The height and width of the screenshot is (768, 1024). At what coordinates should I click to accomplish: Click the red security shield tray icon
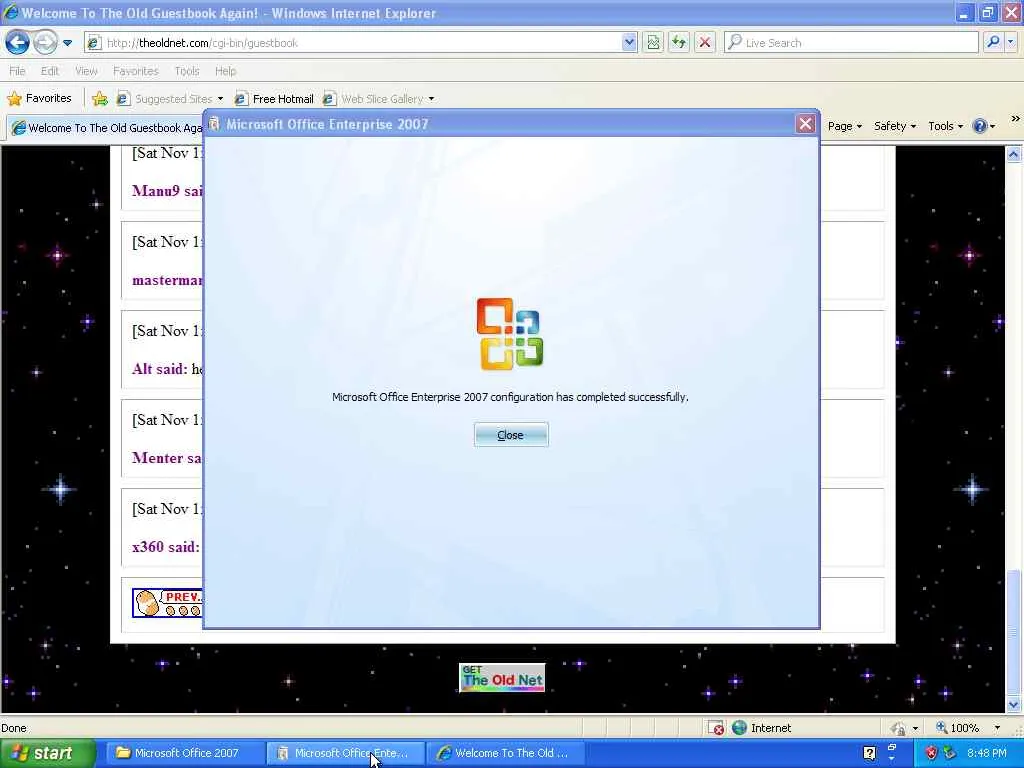[x=931, y=753]
